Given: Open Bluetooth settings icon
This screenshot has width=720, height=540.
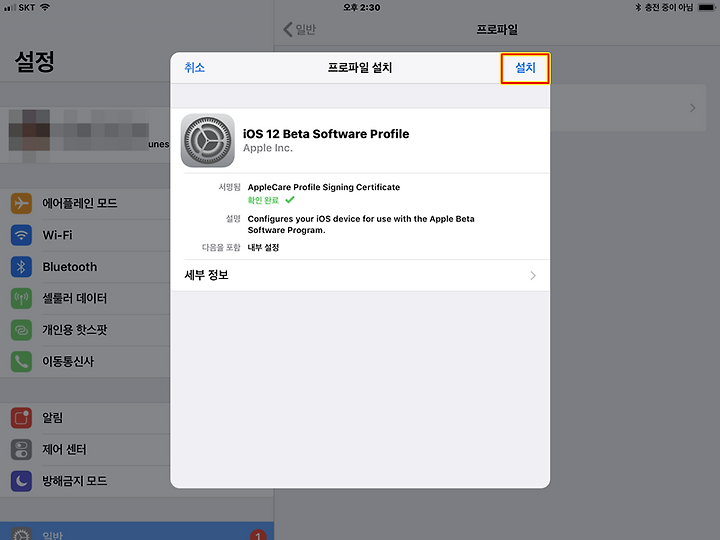Looking at the screenshot, I should (x=22, y=267).
